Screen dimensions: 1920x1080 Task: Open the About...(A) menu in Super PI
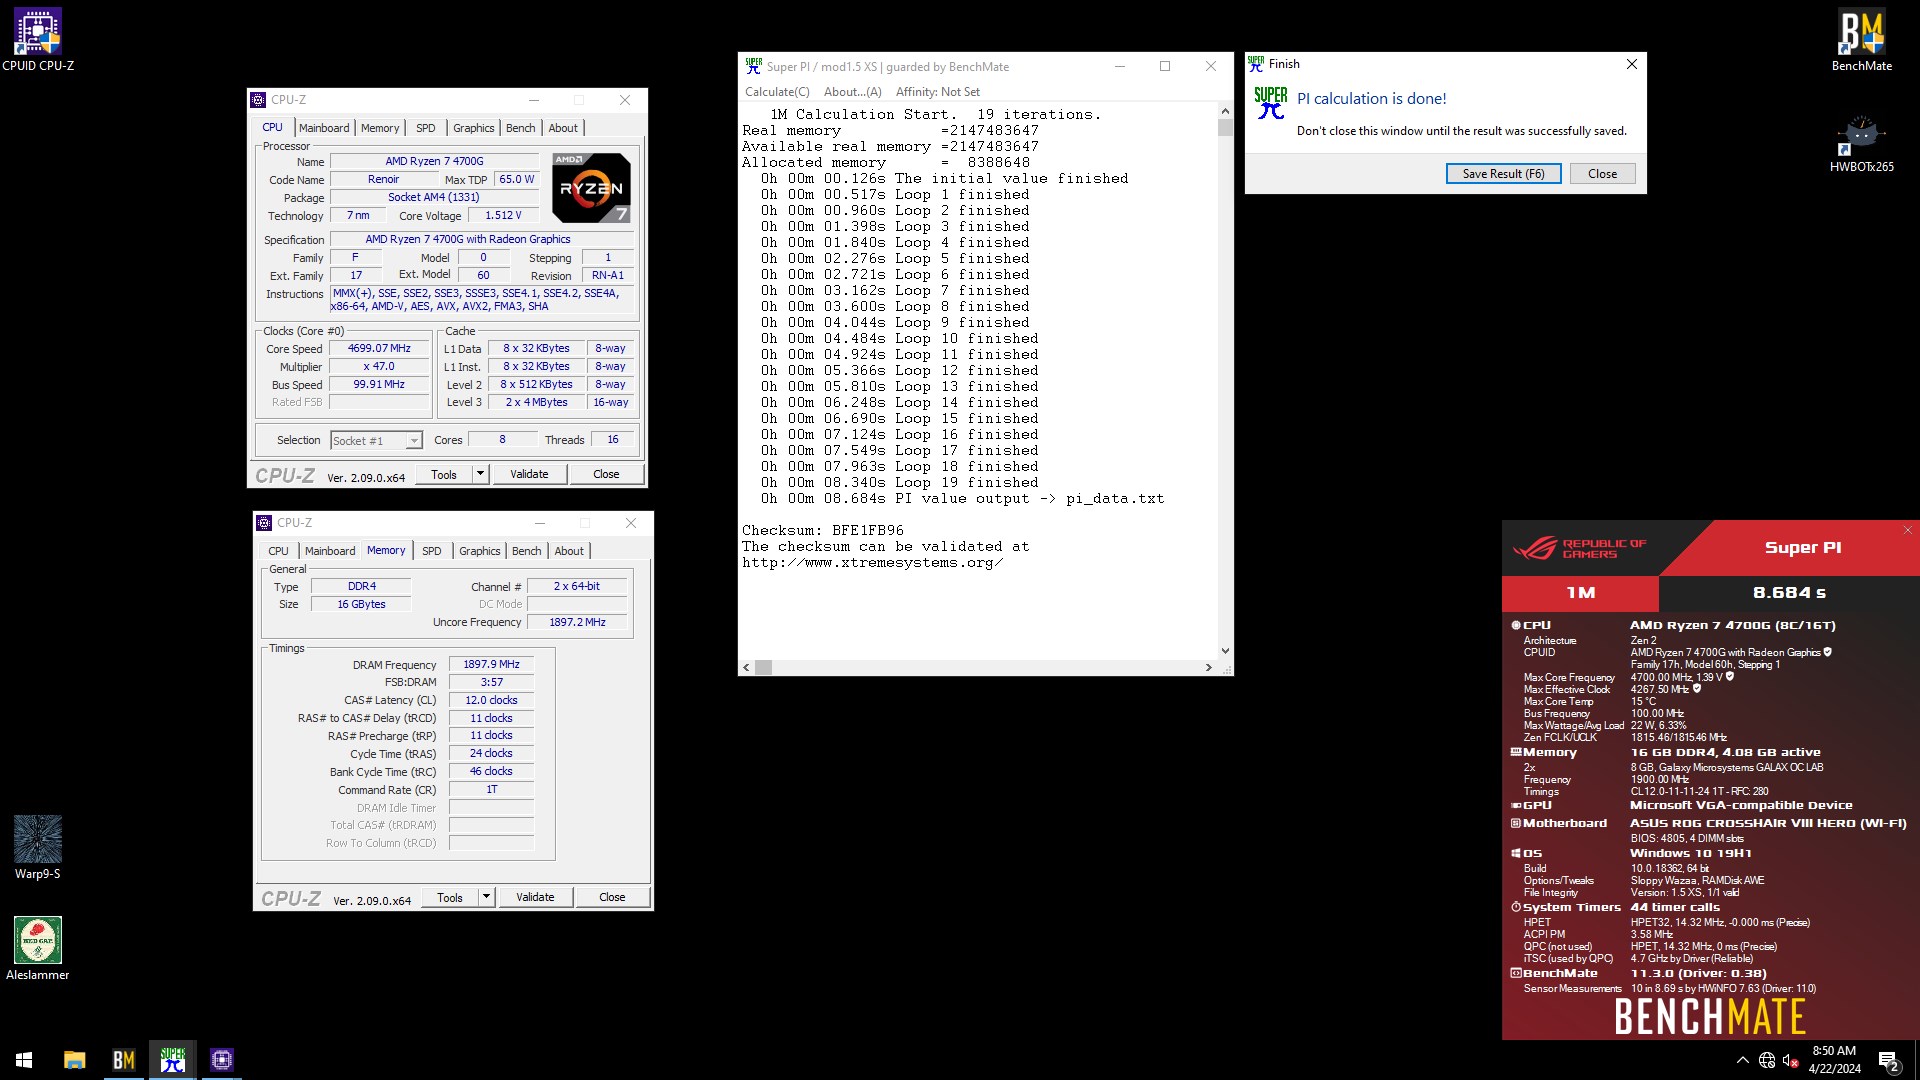point(852,92)
